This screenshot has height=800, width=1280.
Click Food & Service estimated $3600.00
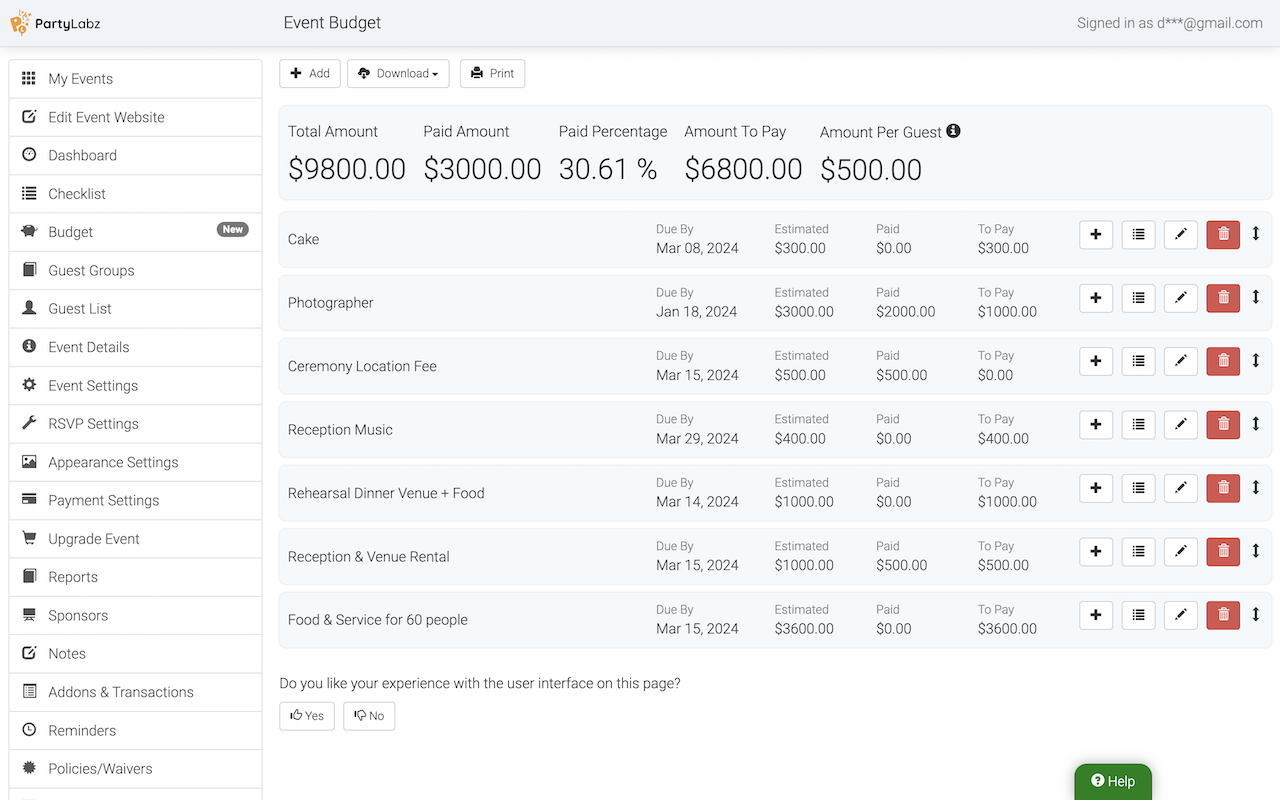(x=804, y=629)
